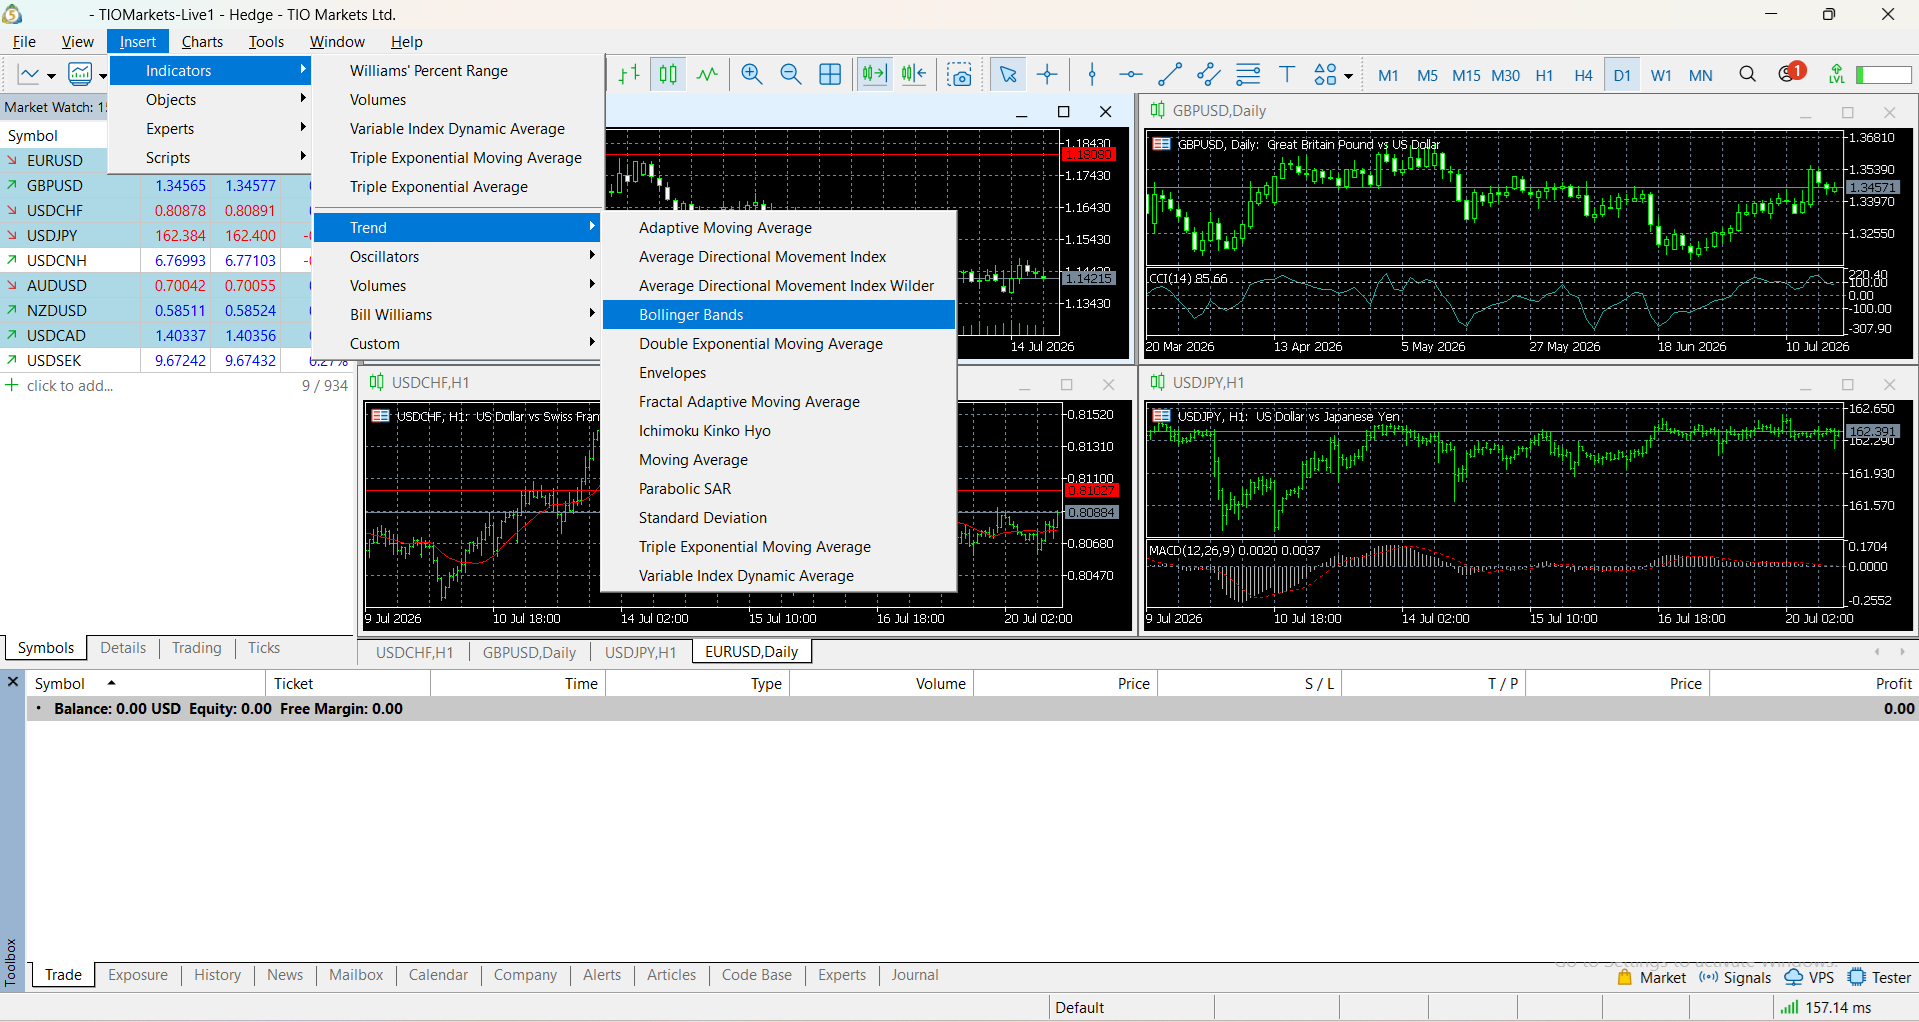This screenshot has height=1022, width=1919.
Task: Draw a vertical line on chart
Action: (1092, 74)
